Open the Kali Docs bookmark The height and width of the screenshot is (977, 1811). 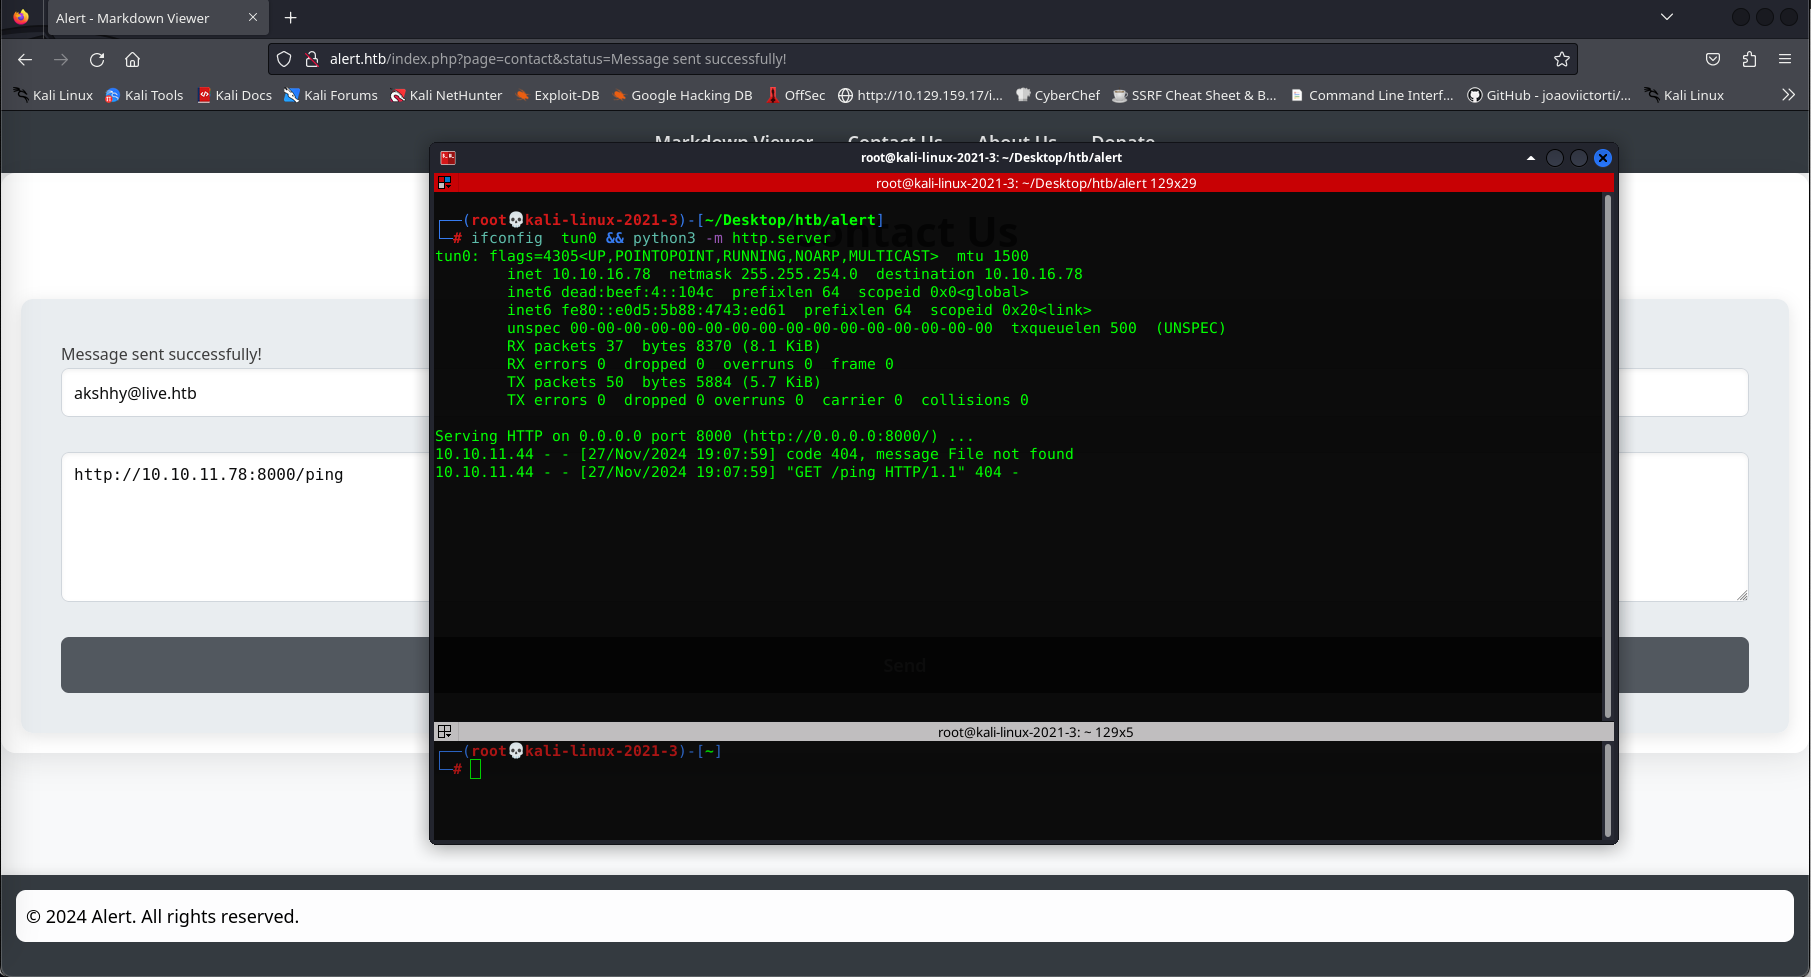coord(235,95)
